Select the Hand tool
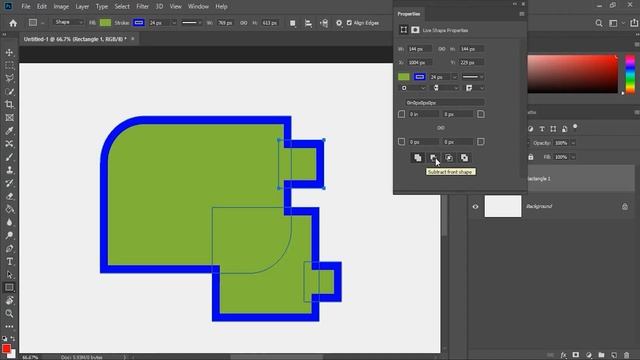The image size is (640, 360). (x=9, y=300)
